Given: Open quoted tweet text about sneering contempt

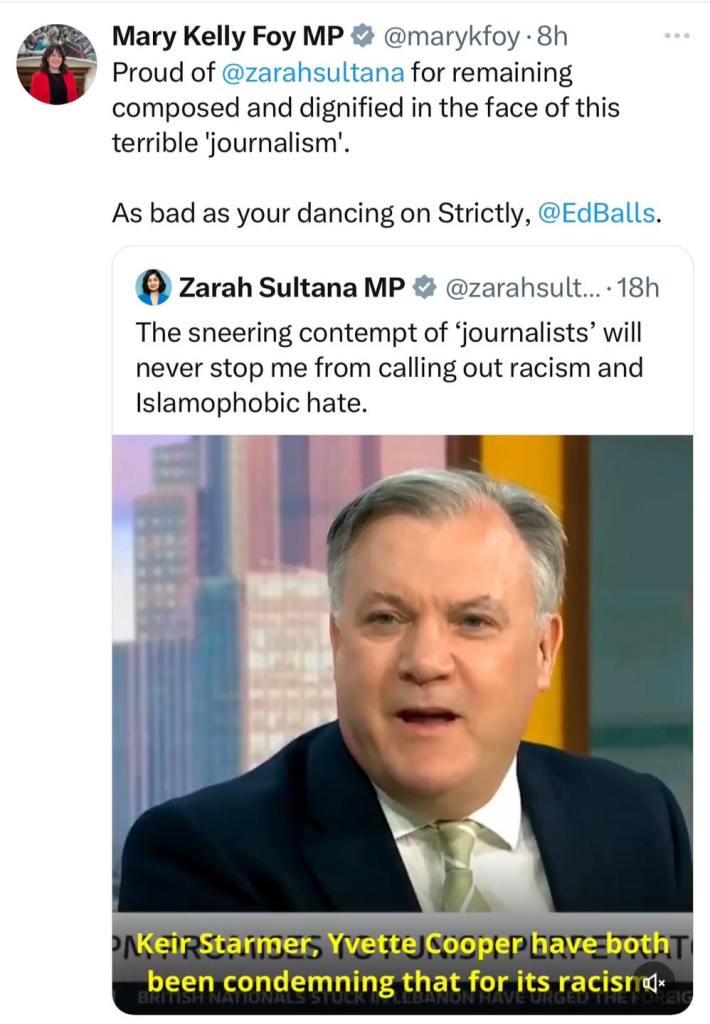Looking at the screenshot, I should (388, 367).
